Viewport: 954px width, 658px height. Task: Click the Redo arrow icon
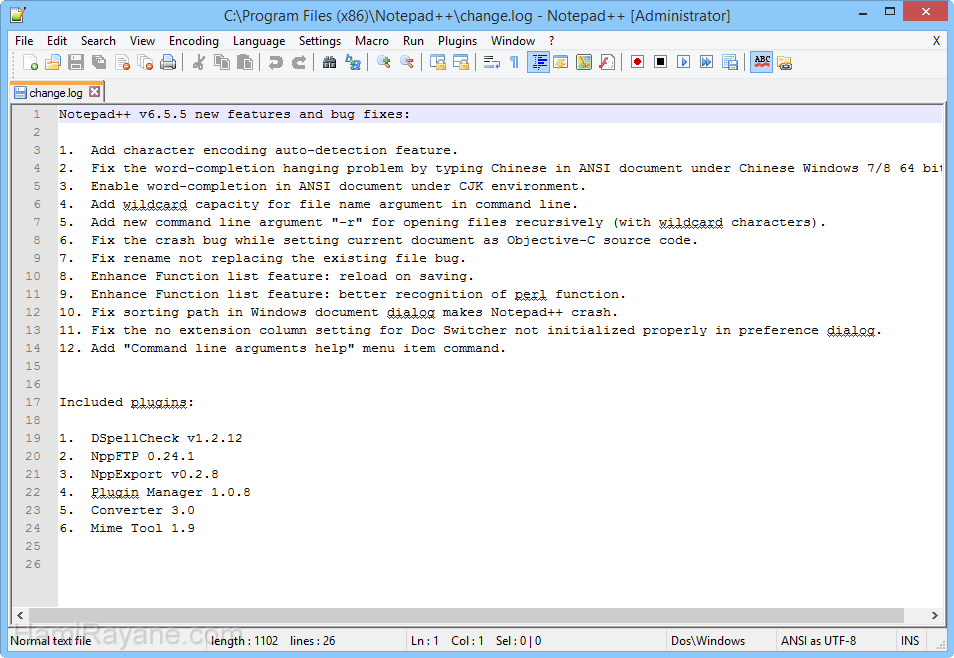tap(299, 62)
